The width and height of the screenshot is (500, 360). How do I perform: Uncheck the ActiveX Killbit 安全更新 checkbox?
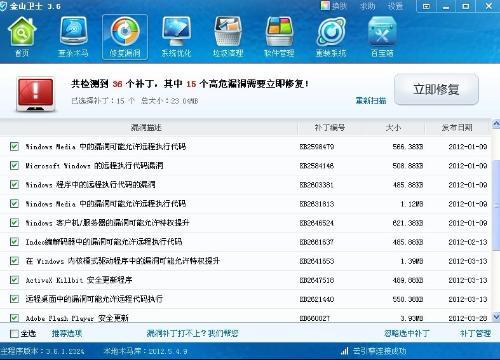point(14,279)
